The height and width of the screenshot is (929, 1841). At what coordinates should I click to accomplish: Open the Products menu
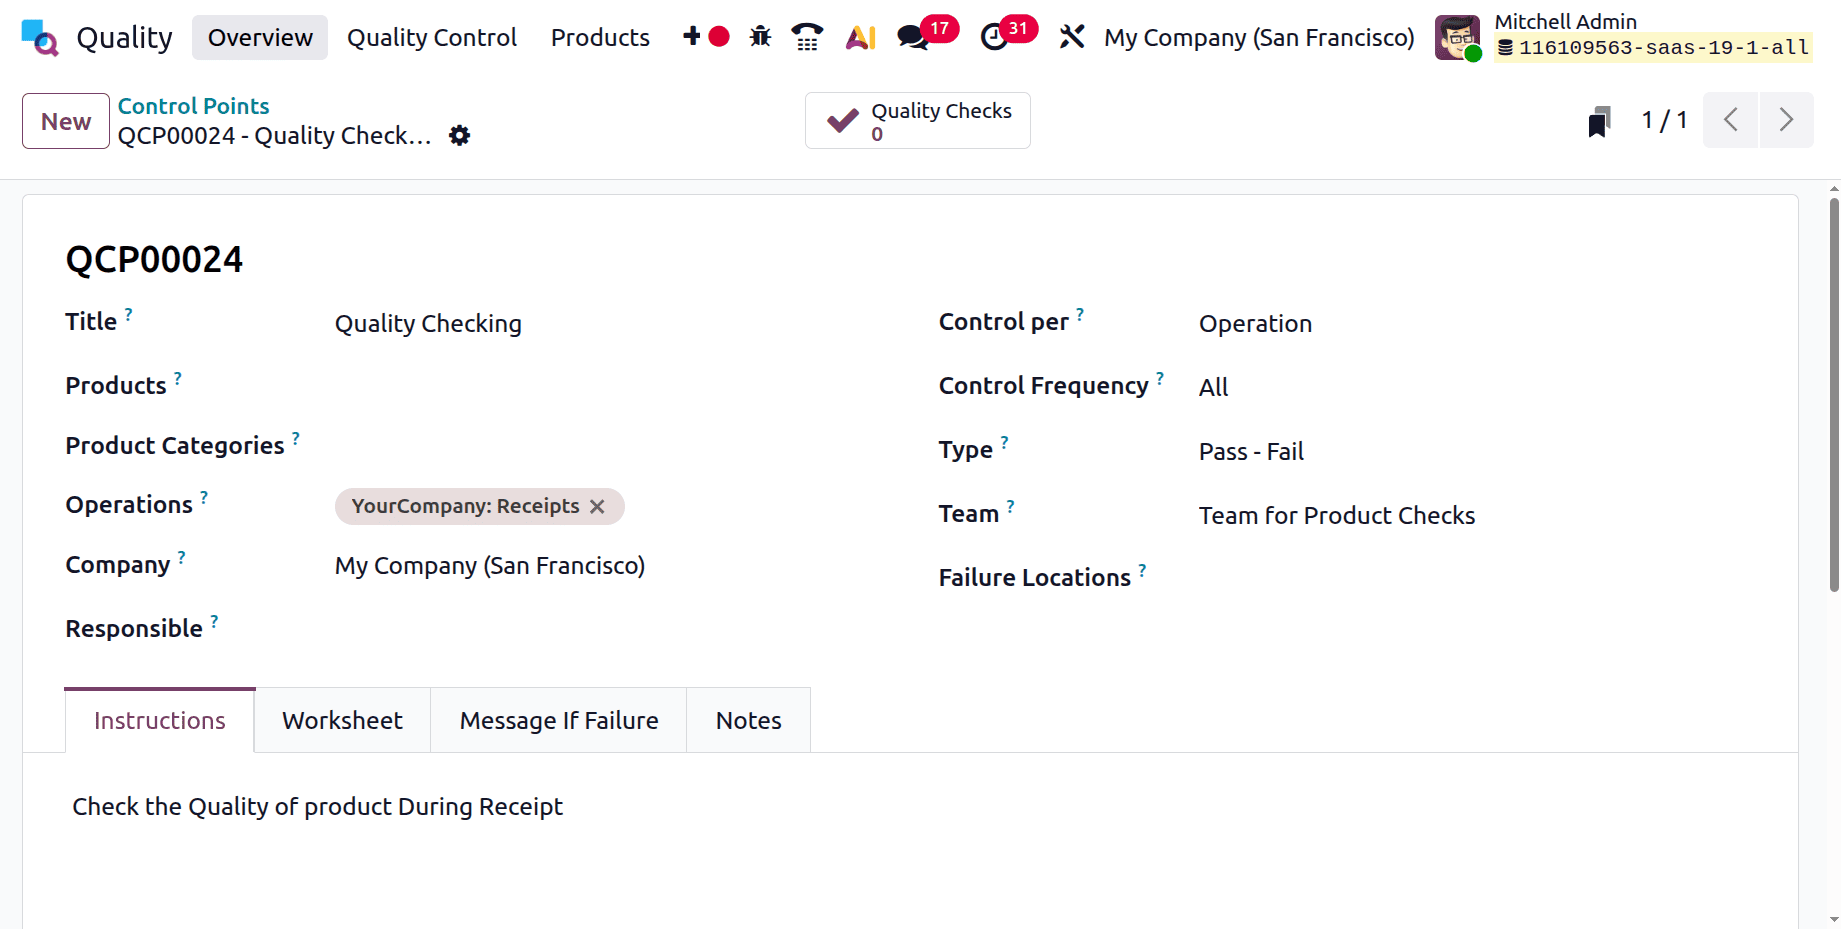[600, 38]
